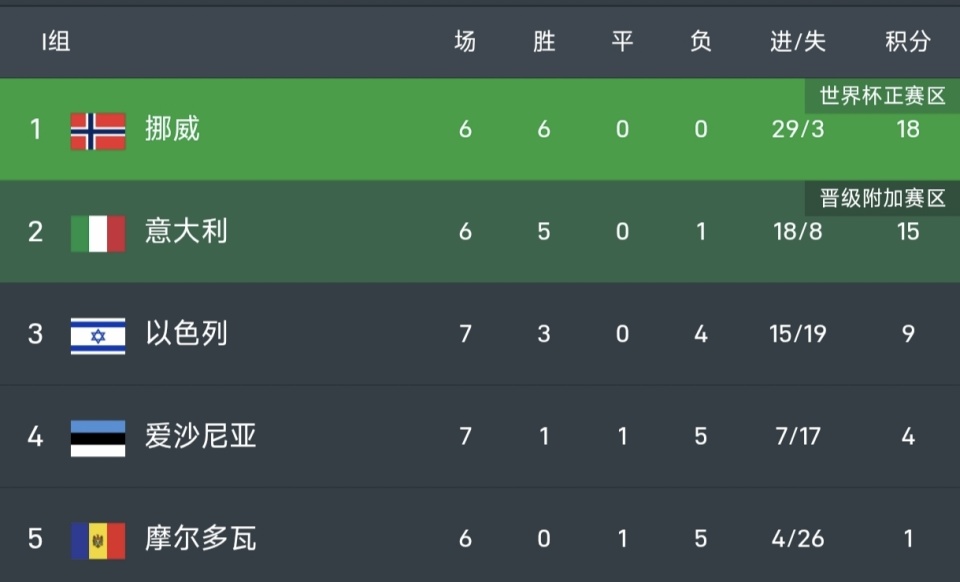
Task: Click Norway's 29/3 goals value
Action: pyautogui.click(x=798, y=130)
